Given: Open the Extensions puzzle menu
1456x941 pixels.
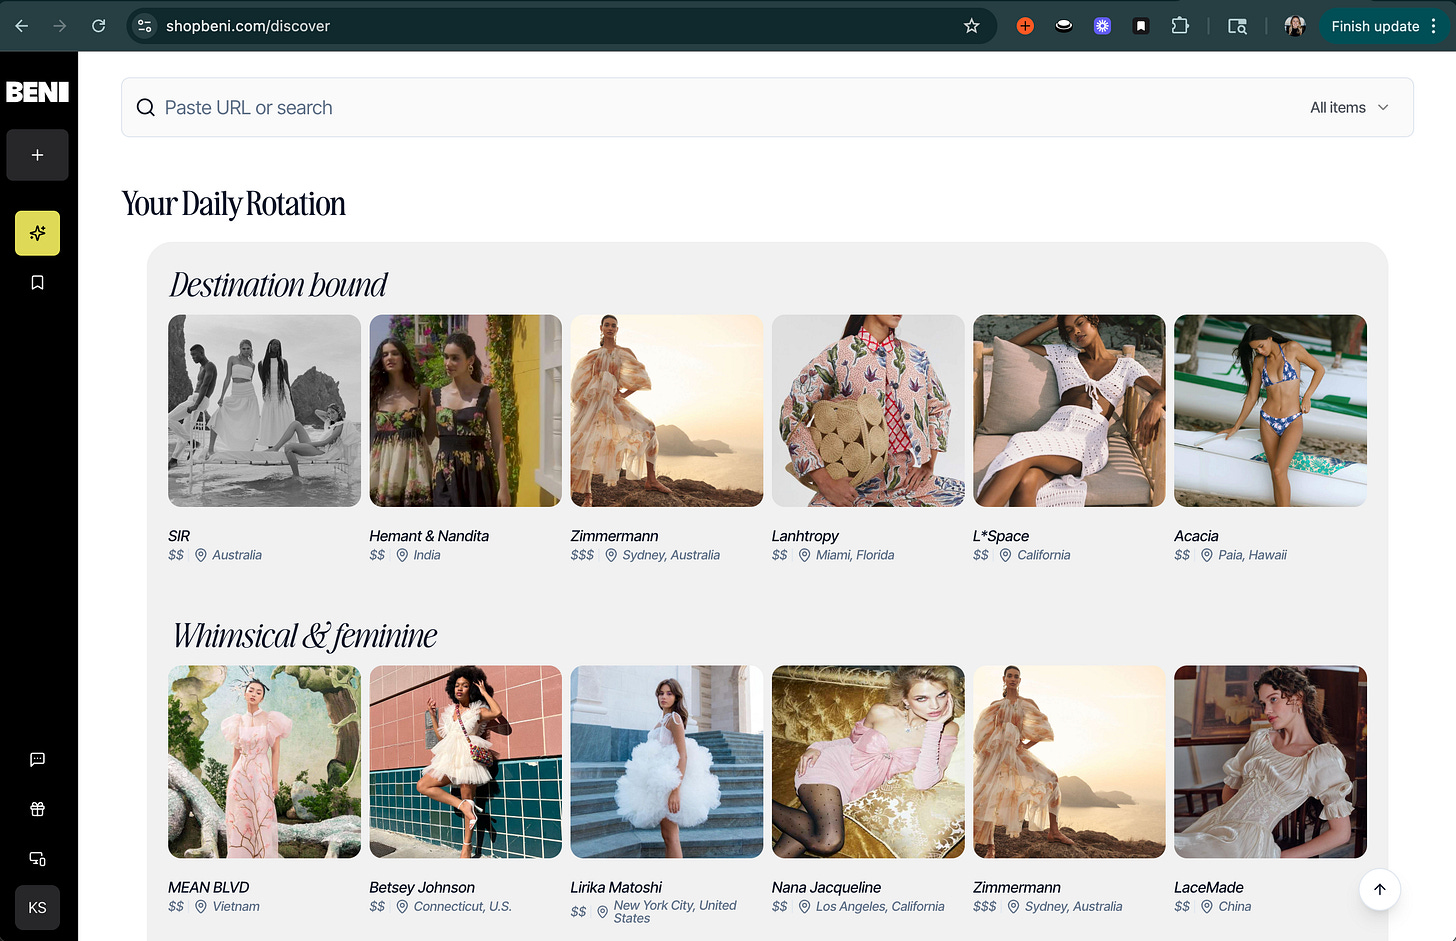Looking at the screenshot, I should pyautogui.click(x=1180, y=26).
